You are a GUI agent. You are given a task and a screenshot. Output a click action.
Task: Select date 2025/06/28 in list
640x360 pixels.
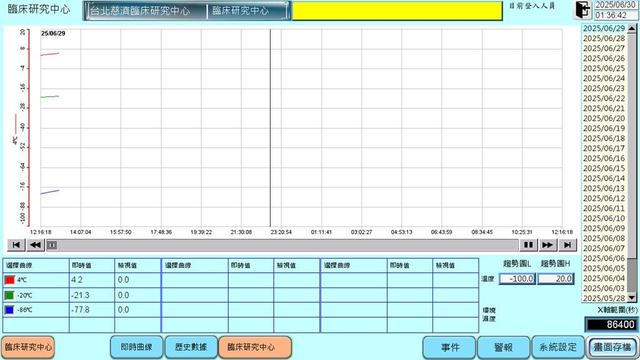click(604, 38)
